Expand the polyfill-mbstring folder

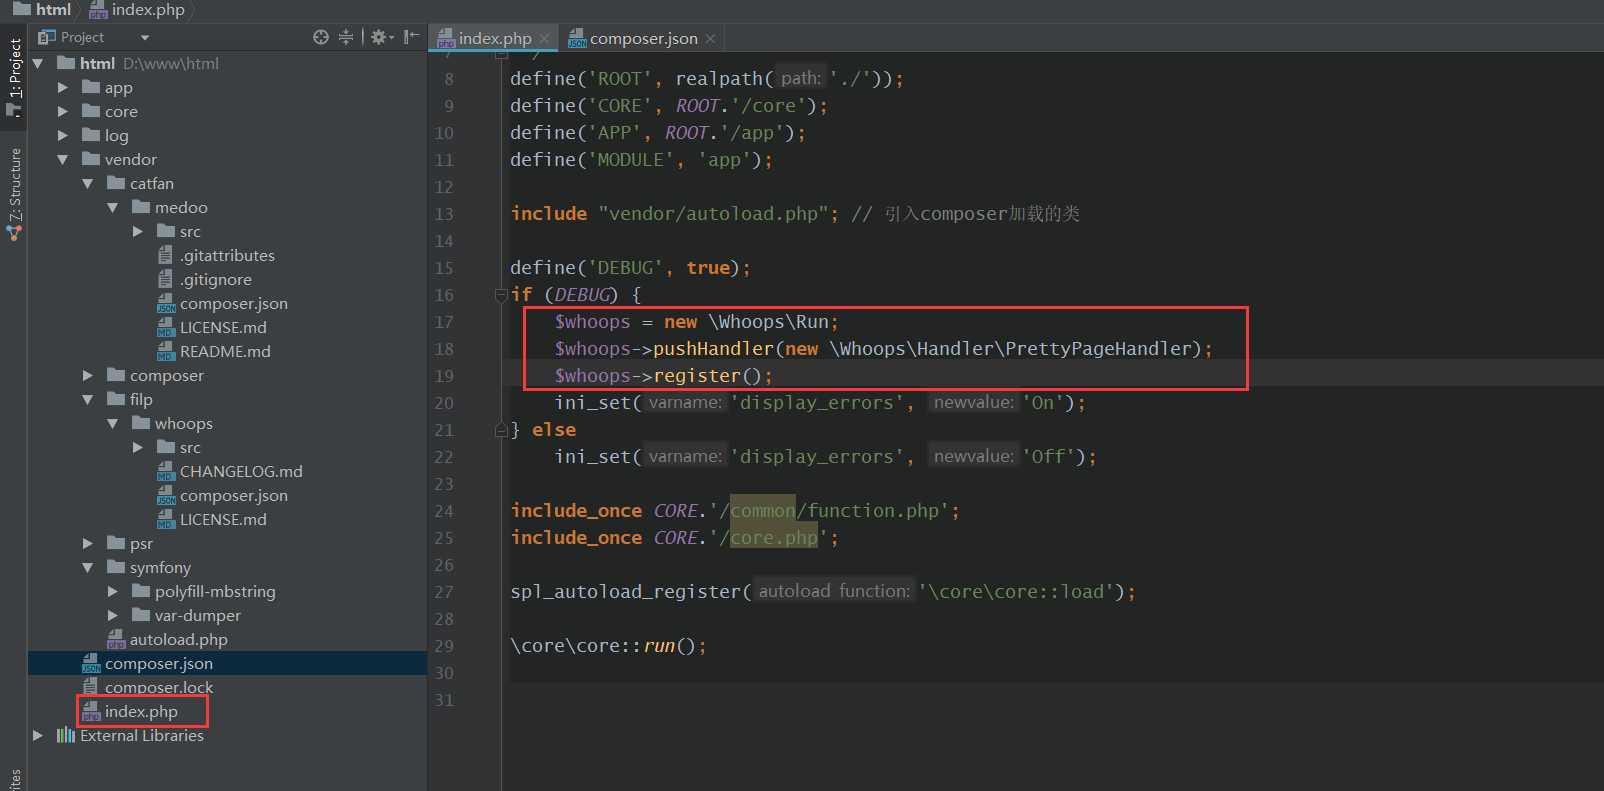click(x=113, y=591)
